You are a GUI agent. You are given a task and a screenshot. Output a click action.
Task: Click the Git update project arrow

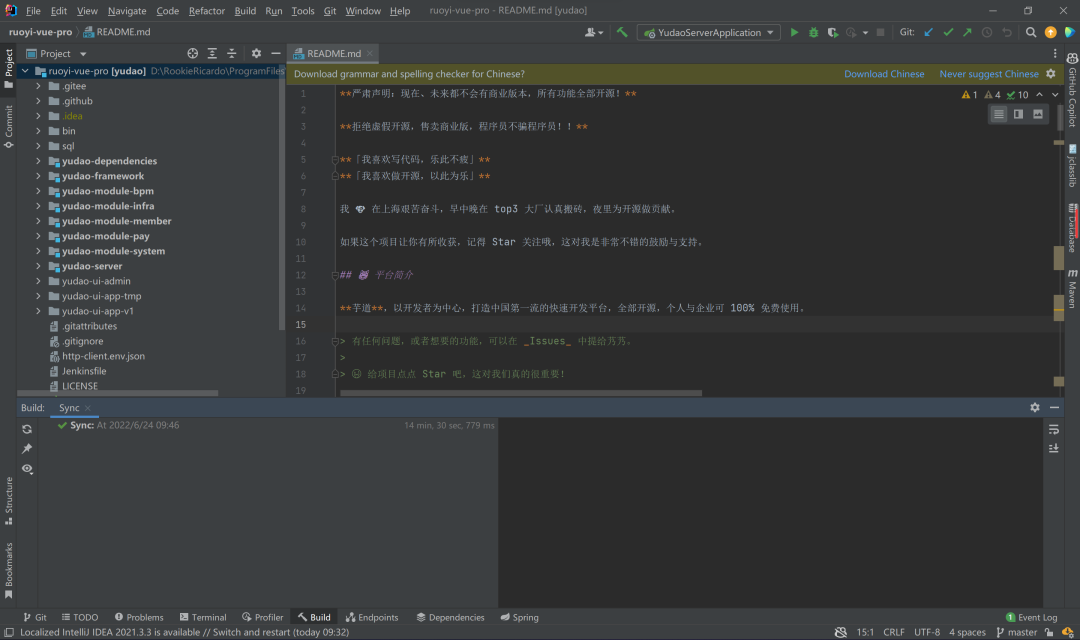(x=928, y=32)
